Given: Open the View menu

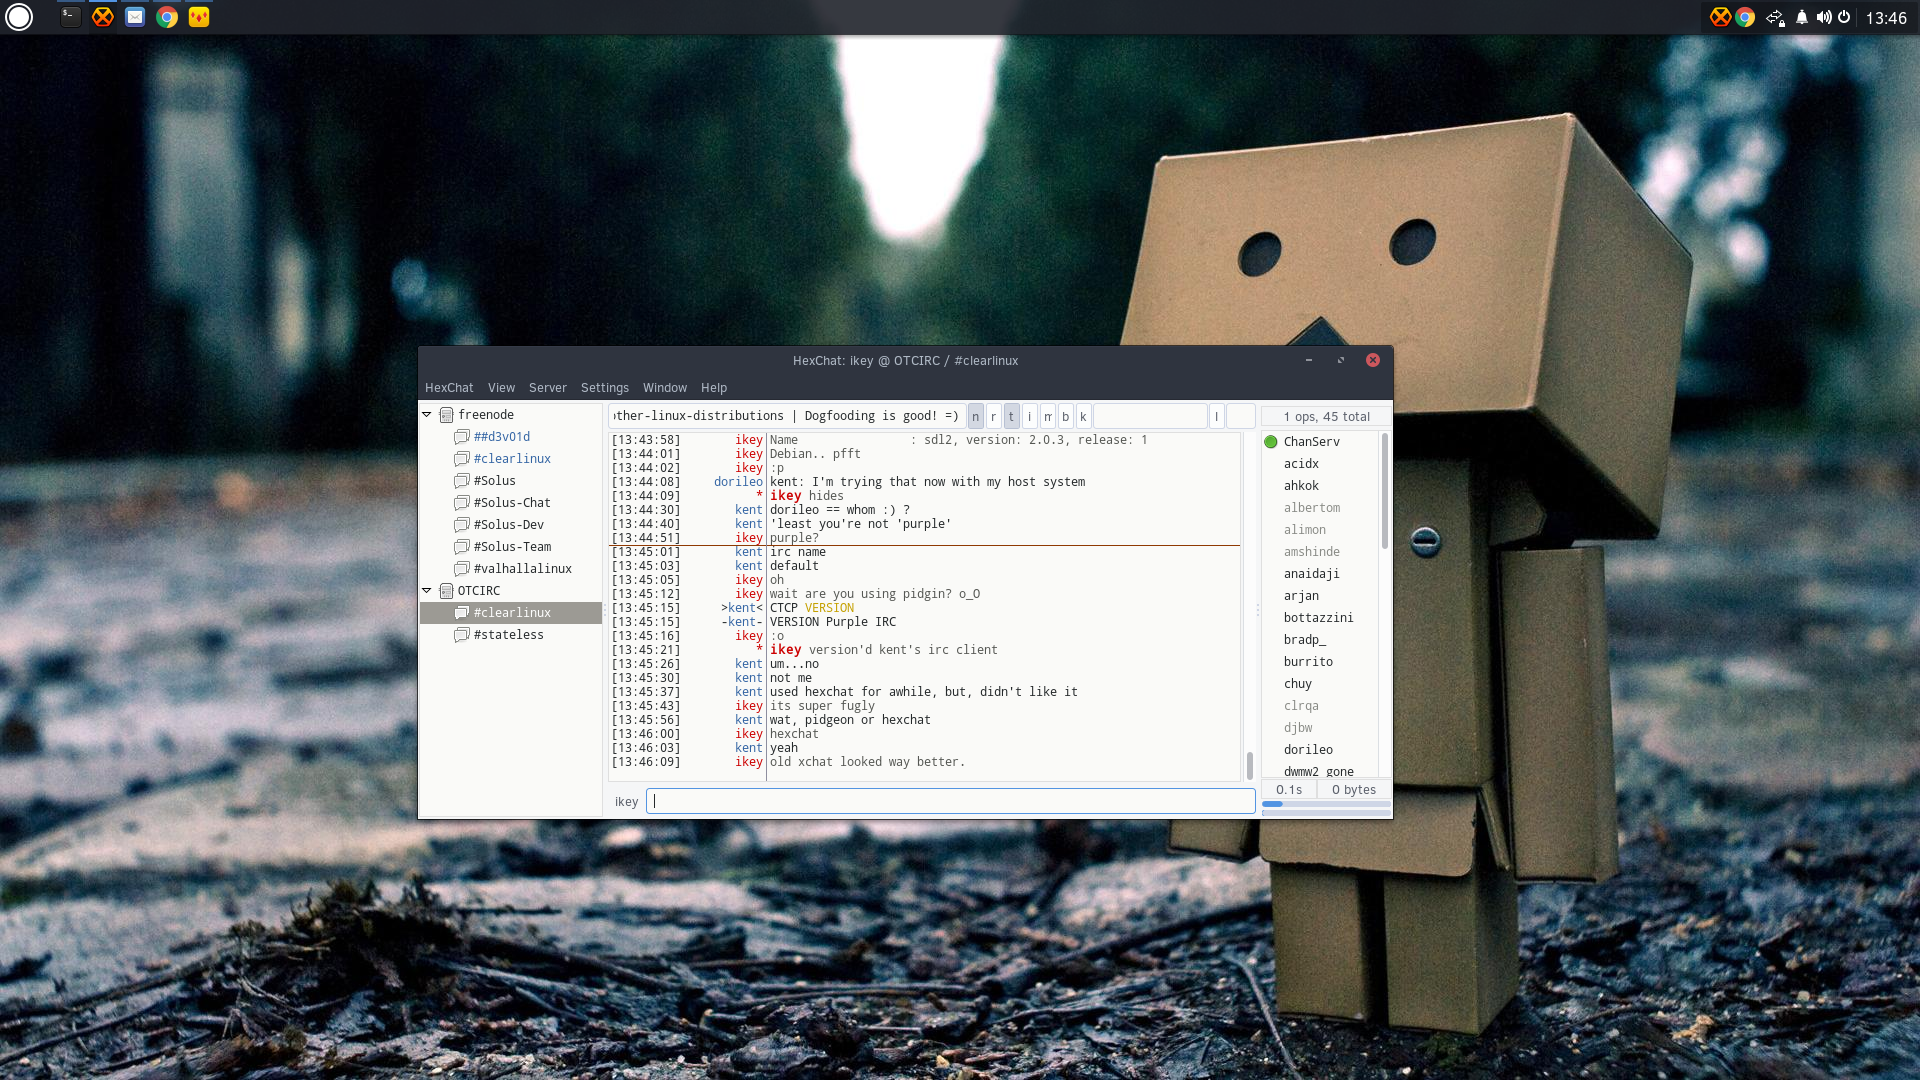Looking at the screenshot, I should 501,388.
